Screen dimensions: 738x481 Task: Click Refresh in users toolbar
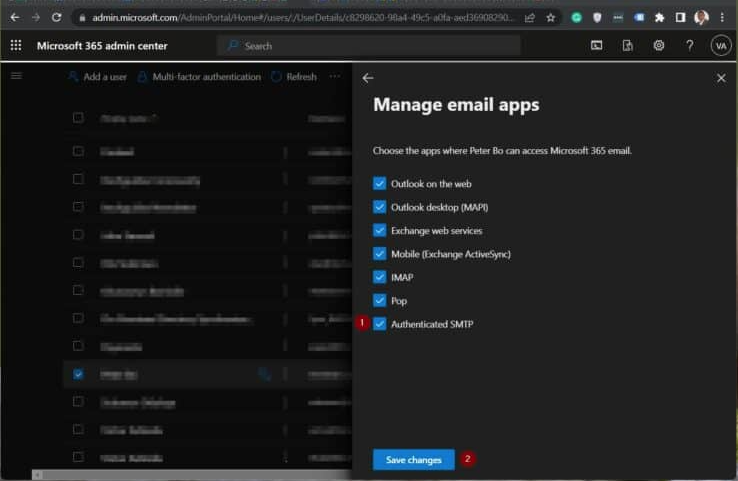(x=294, y=77)
